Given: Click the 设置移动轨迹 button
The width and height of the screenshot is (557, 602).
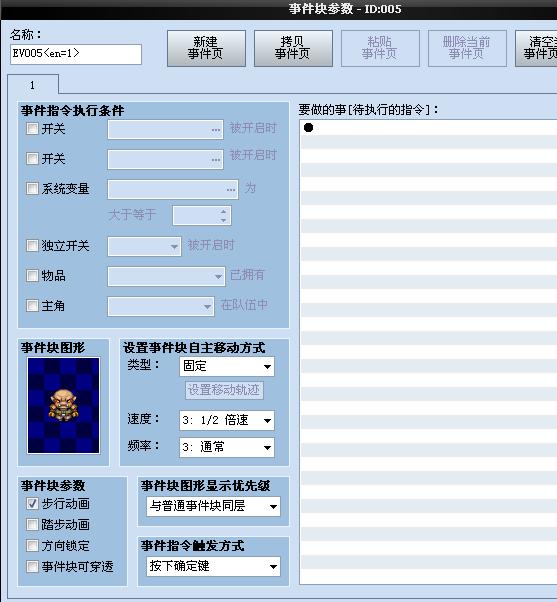Looking at the screenshot, I should 224,390.
